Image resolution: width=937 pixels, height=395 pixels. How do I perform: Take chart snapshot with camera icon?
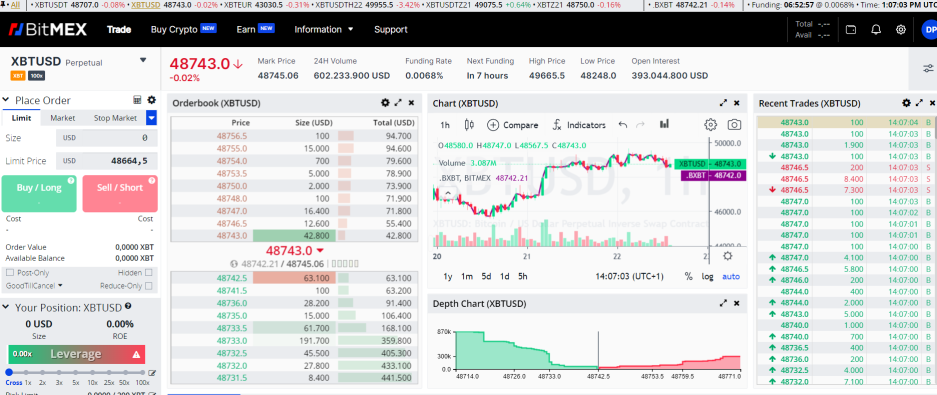coord(734,125)
